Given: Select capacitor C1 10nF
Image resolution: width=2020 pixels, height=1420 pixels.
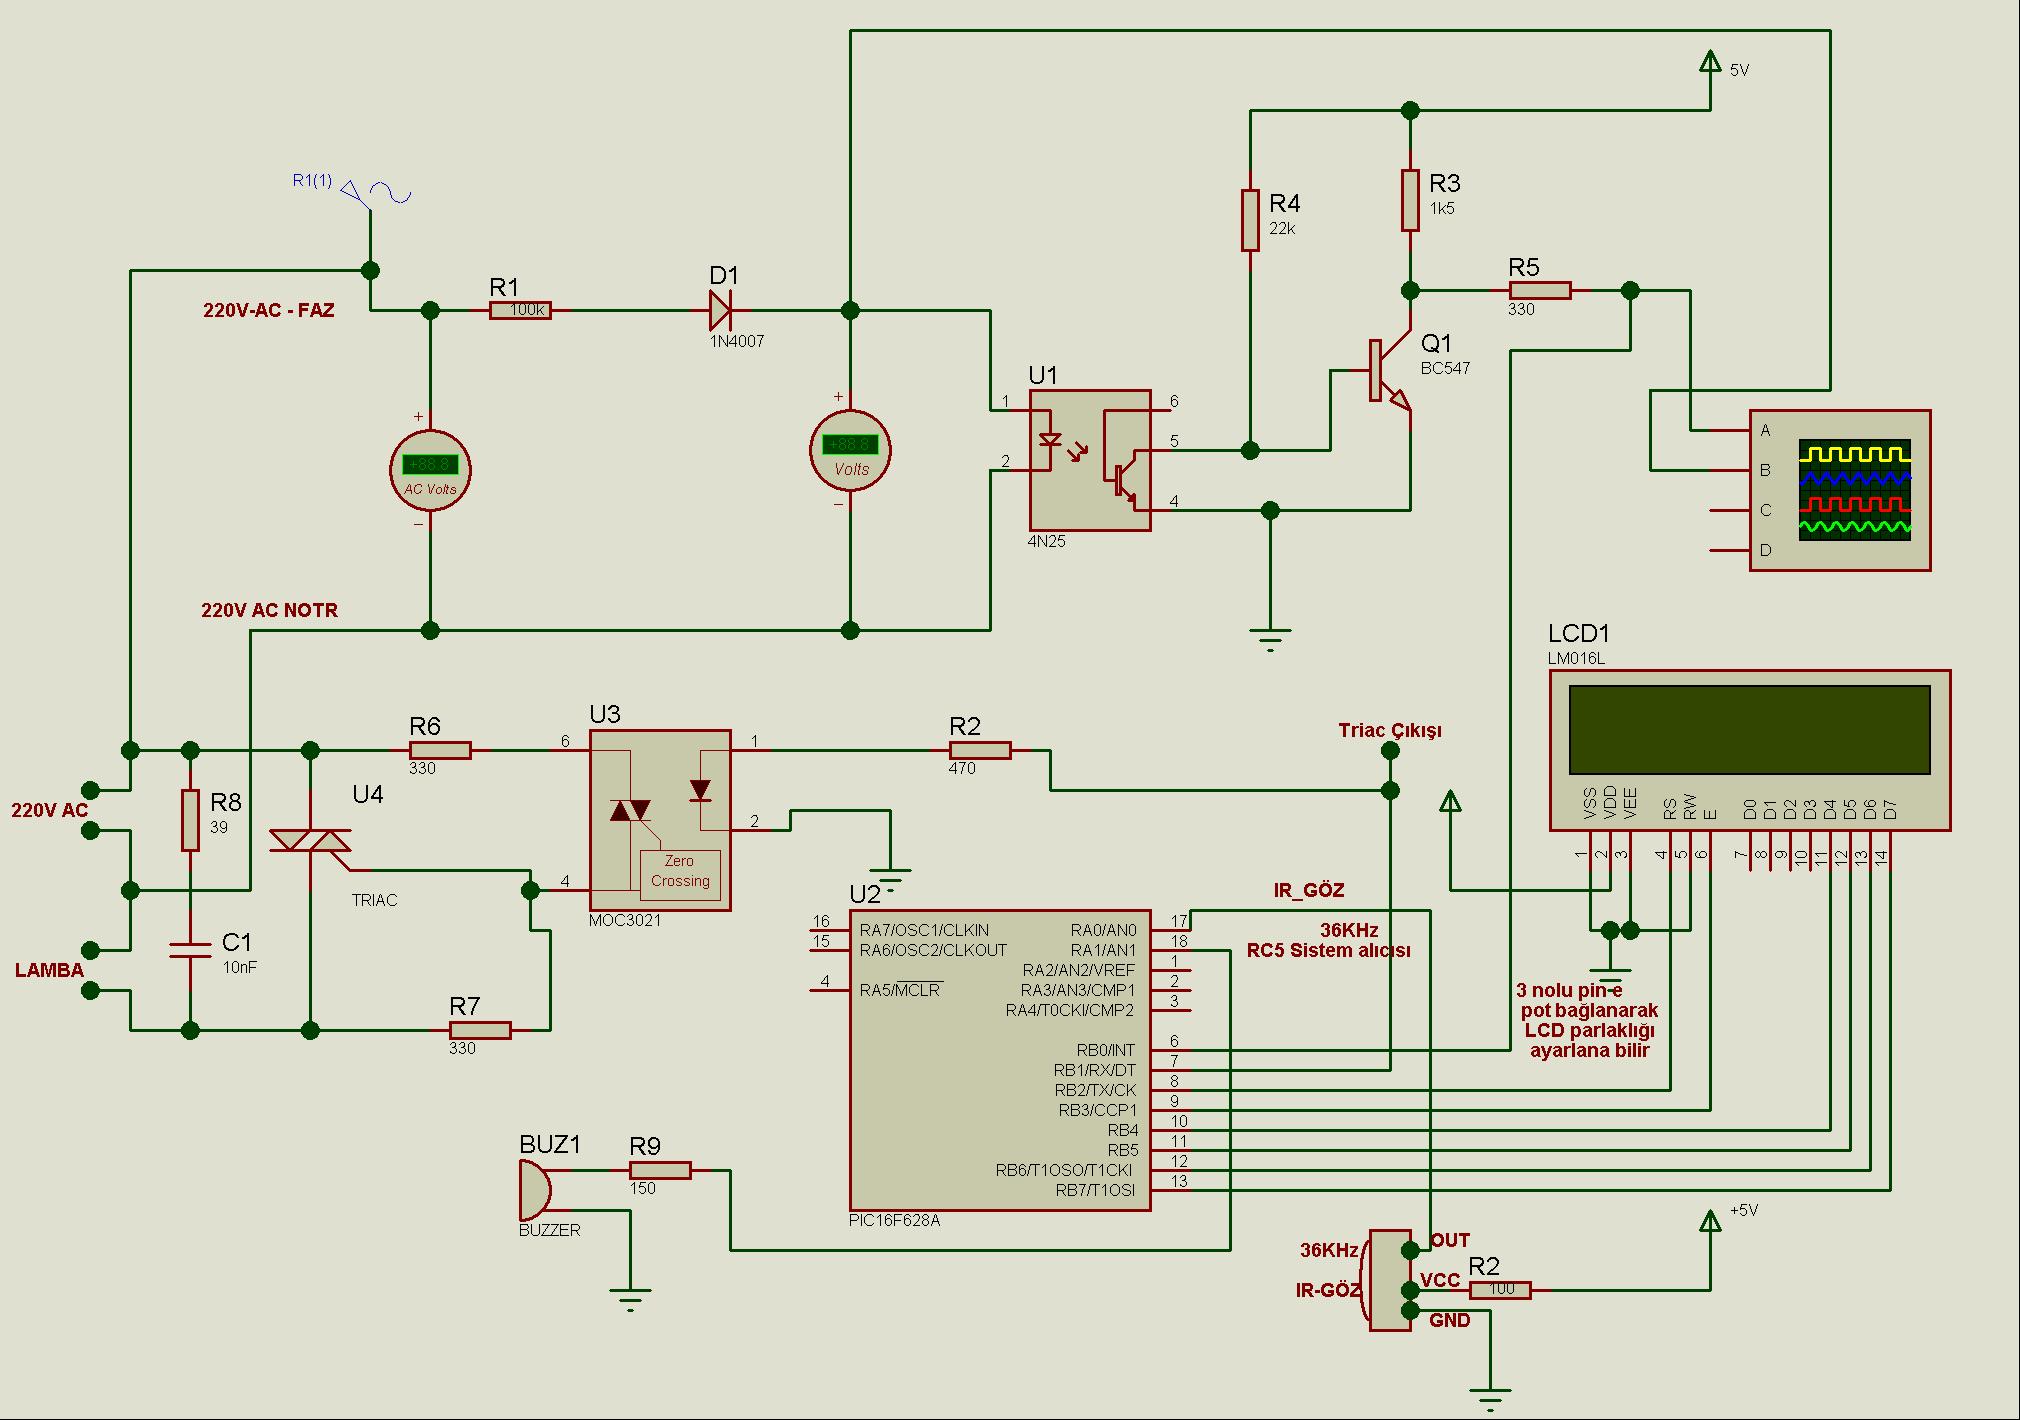Looking at the screenshot, I should [x=190, y=950].
